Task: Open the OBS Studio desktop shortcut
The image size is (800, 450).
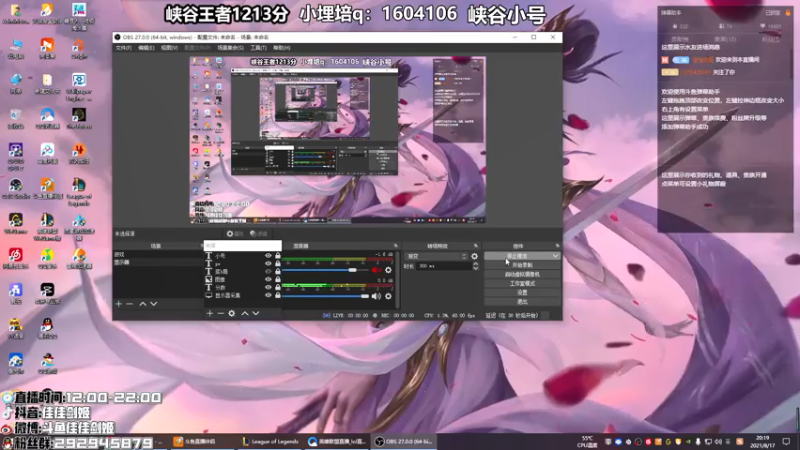Action: coord(15,189)
